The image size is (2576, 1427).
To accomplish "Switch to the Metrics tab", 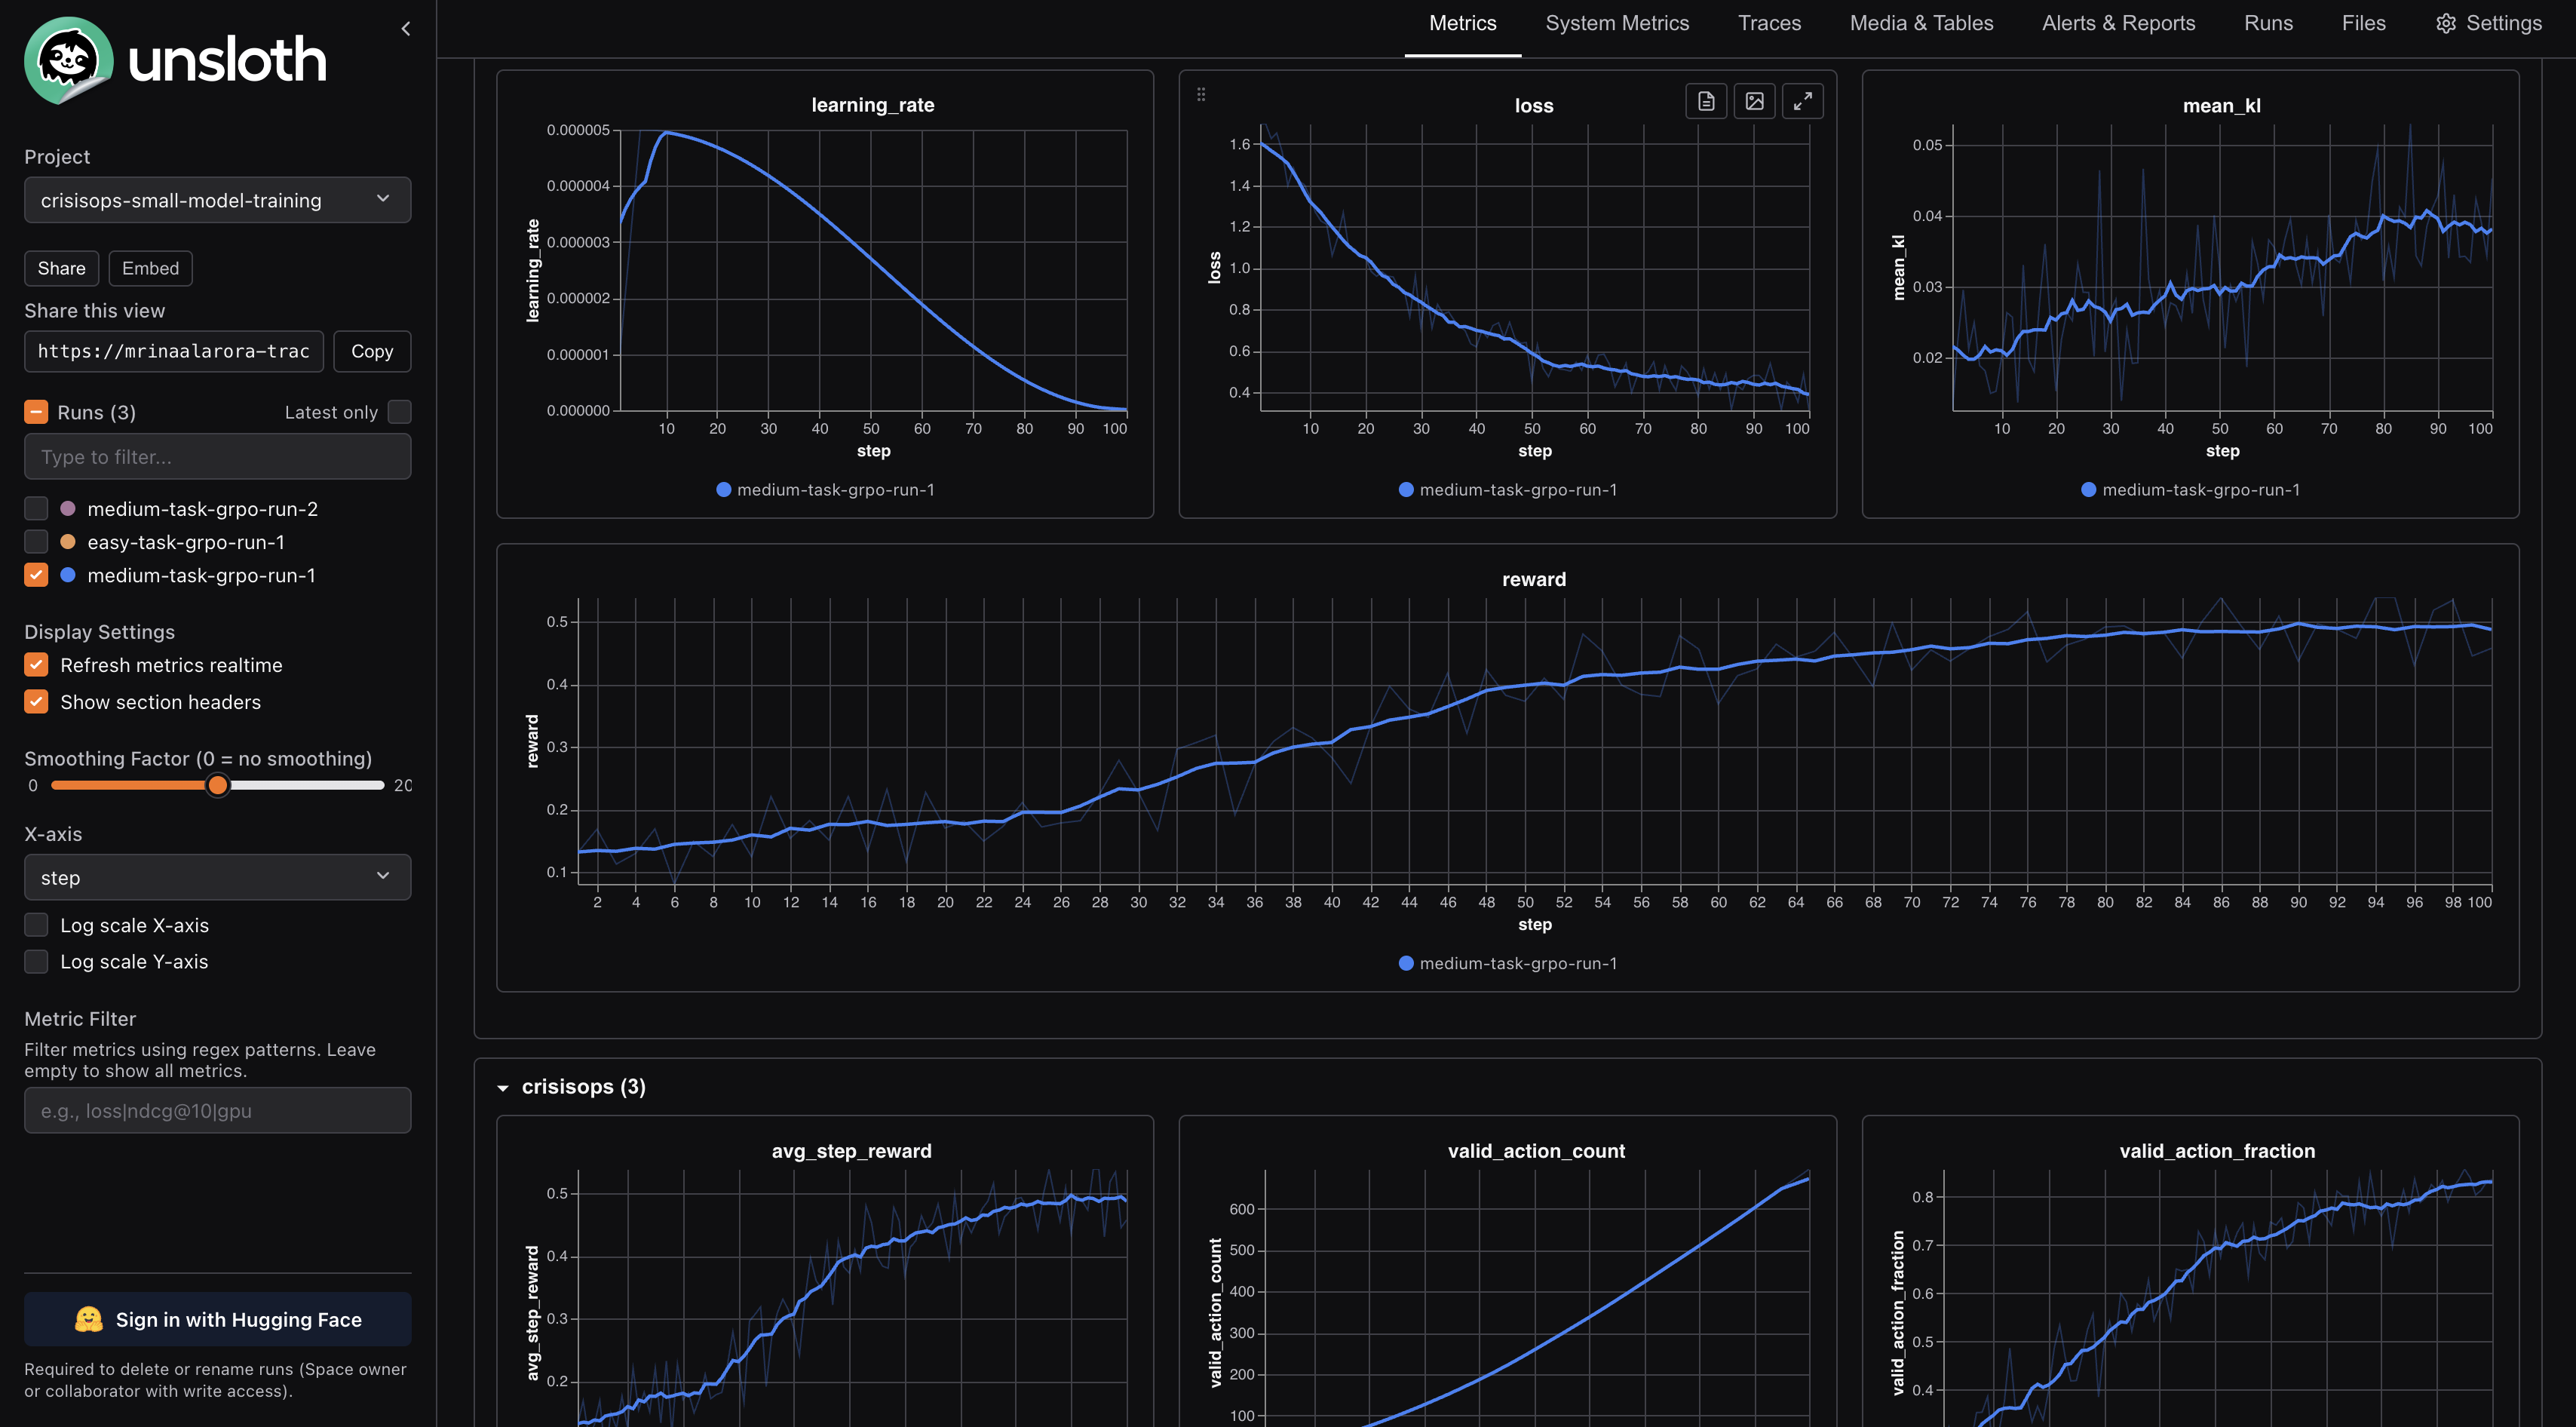I will pos(1462,23).
